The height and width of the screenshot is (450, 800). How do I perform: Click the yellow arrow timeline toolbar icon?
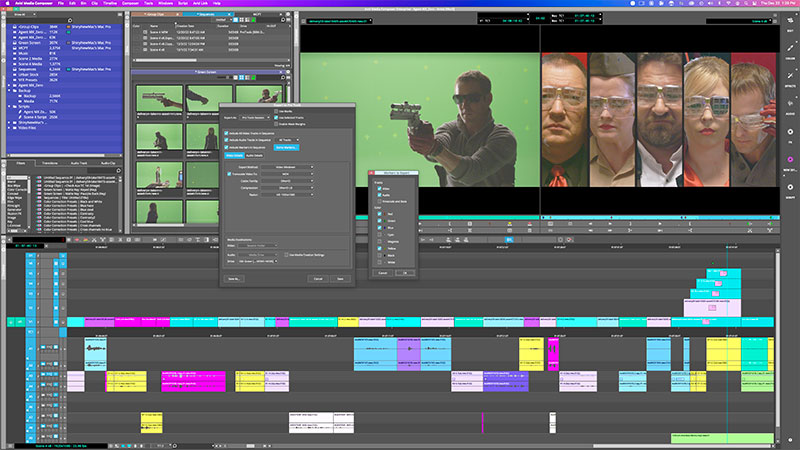pos(86,240)
